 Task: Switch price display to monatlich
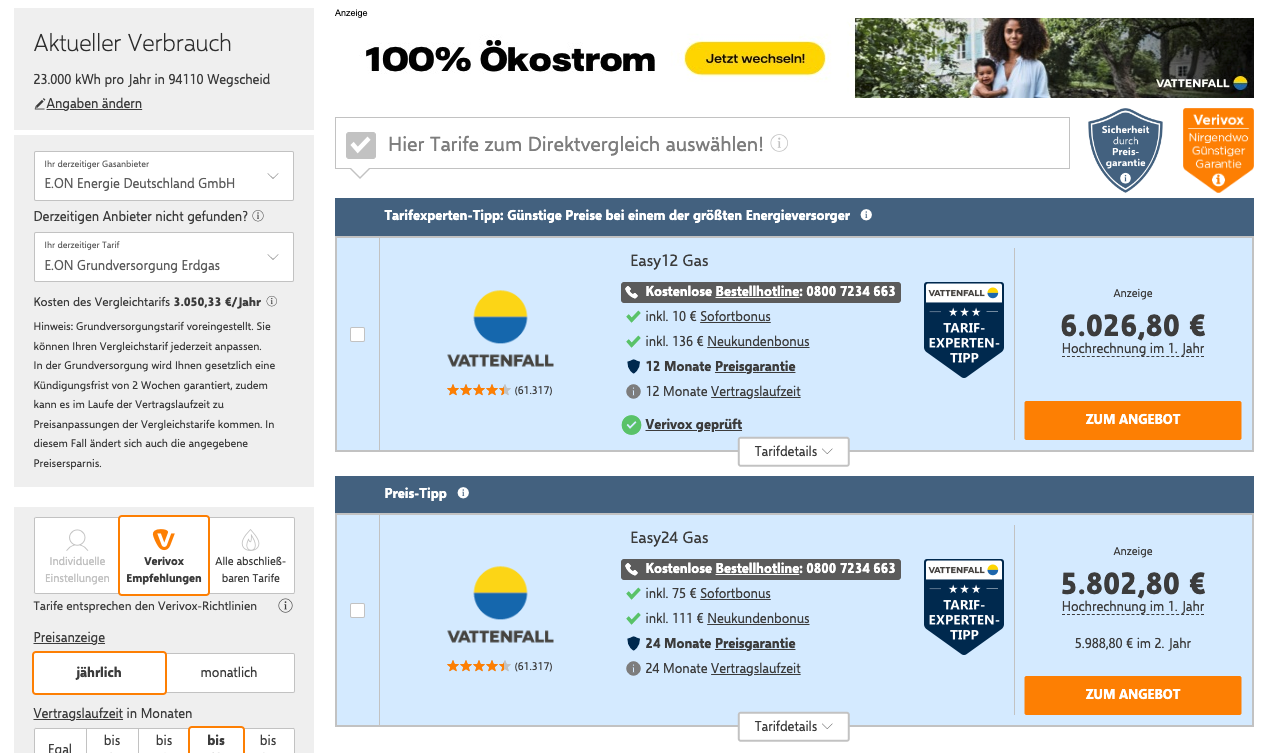[x=229, y=673]
